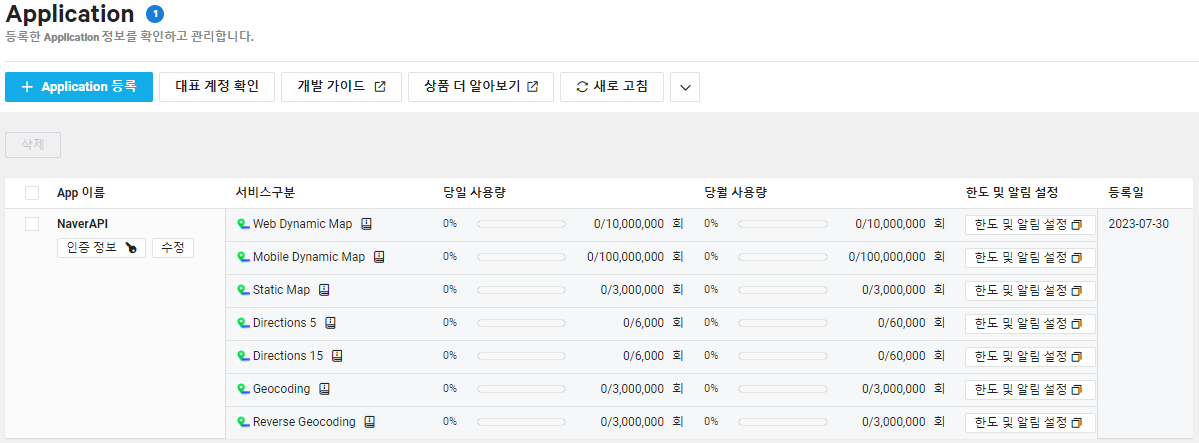Viewport: 1199px width, 443px height.
Task: Expand the chevron dropdown next to 새로 고침
Action: pyautogui.click(x=685, y=87)
